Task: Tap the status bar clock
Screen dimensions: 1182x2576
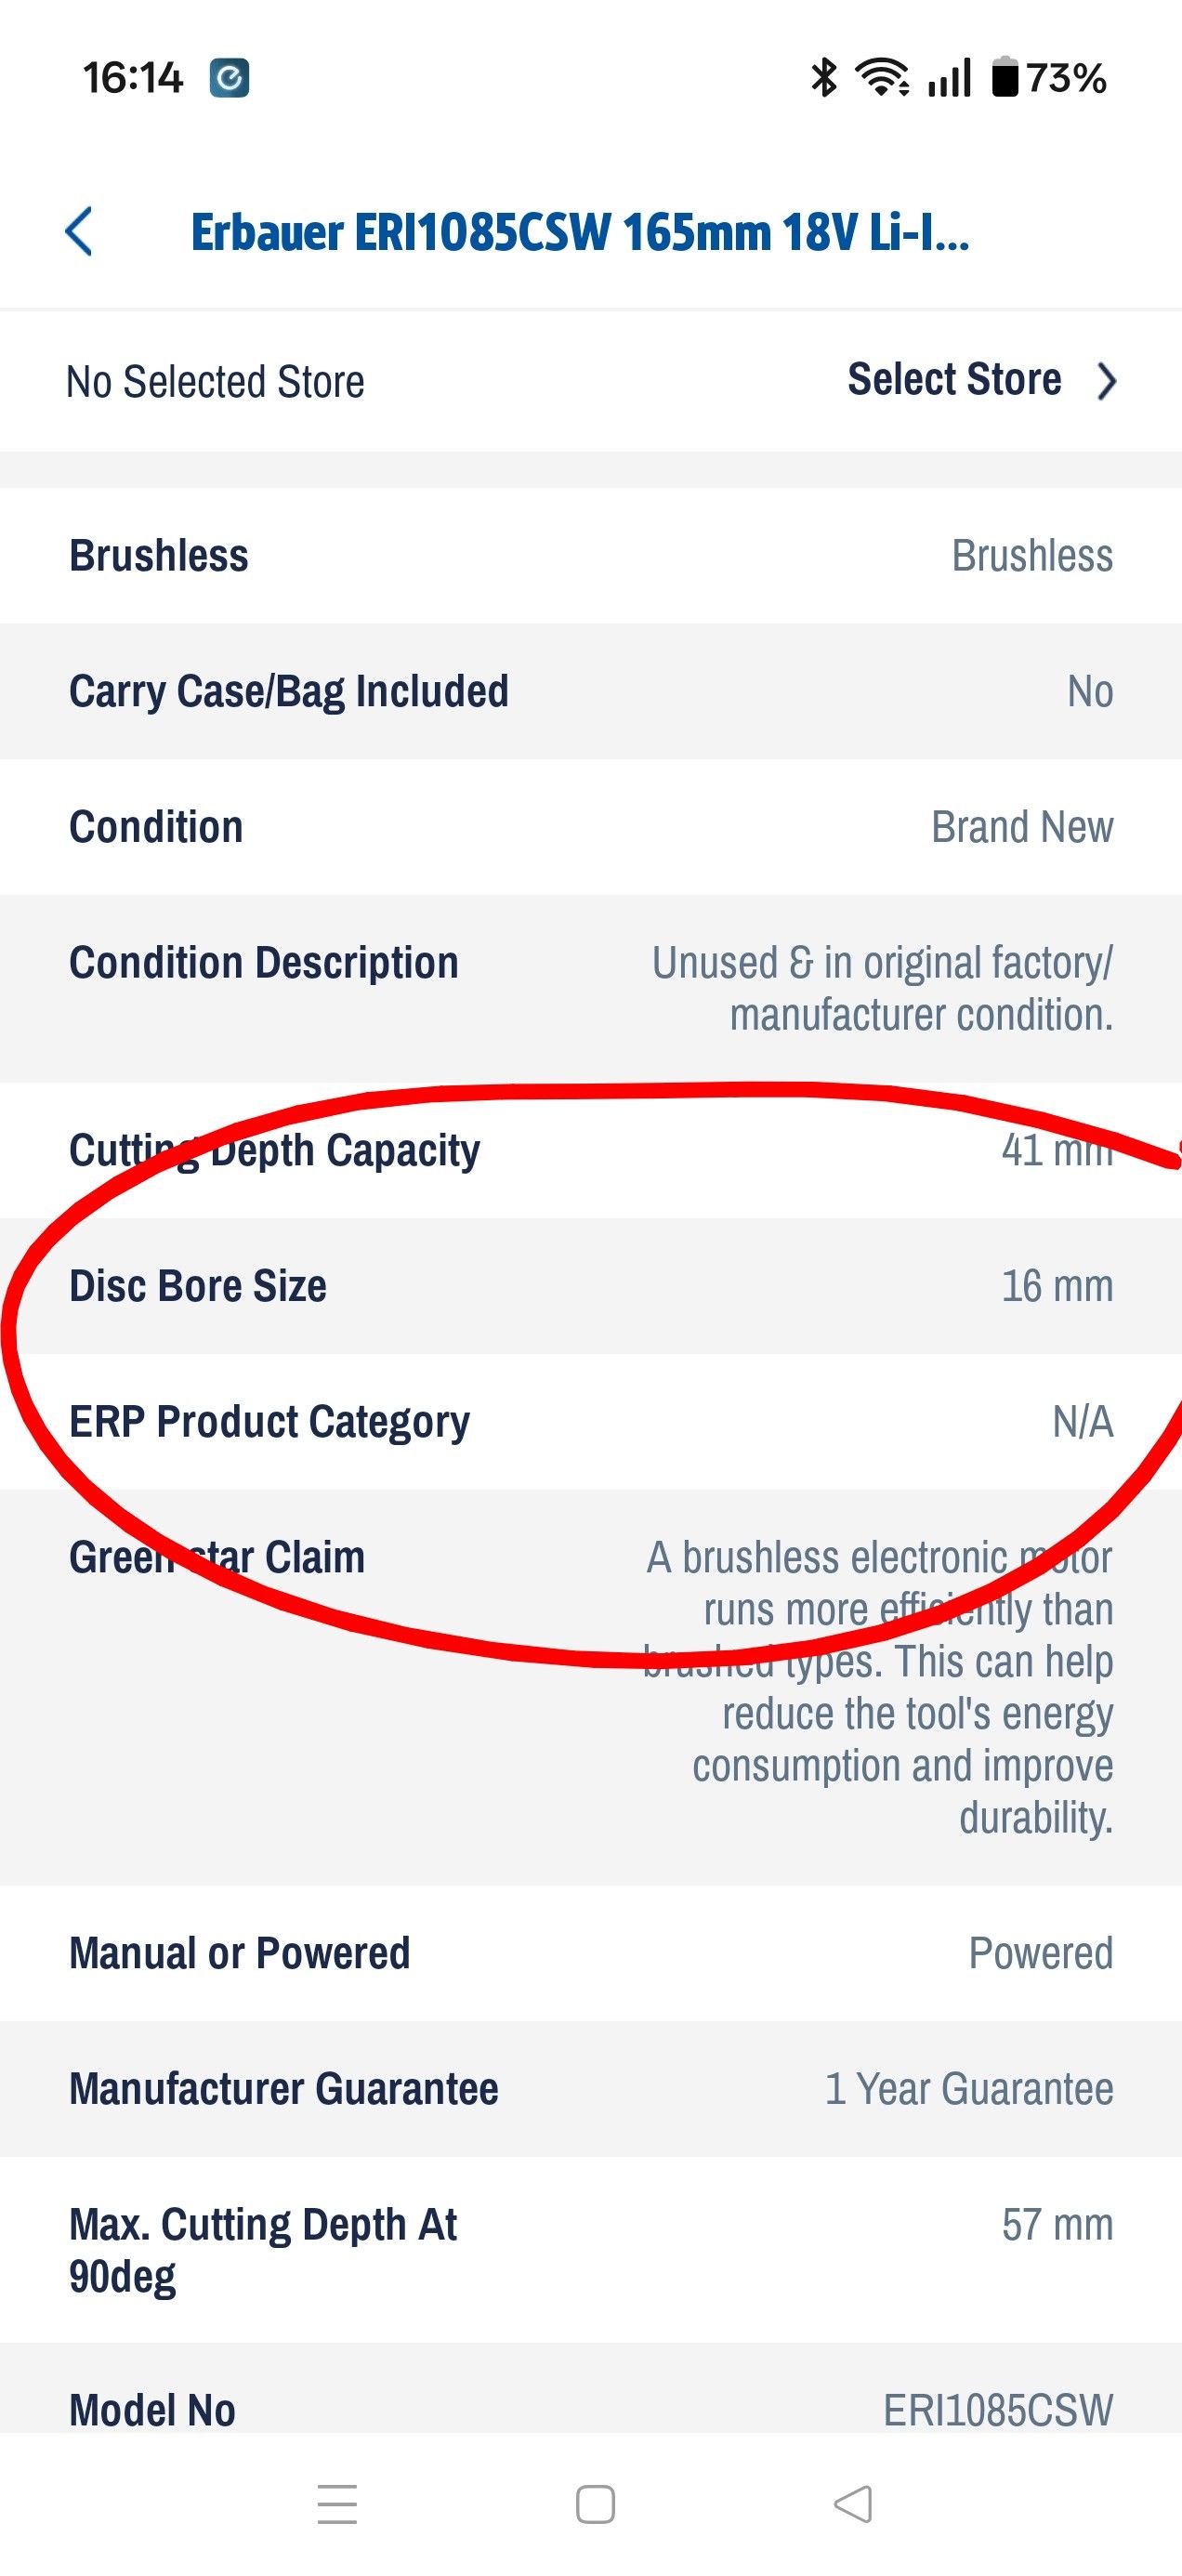Action: 133,78
